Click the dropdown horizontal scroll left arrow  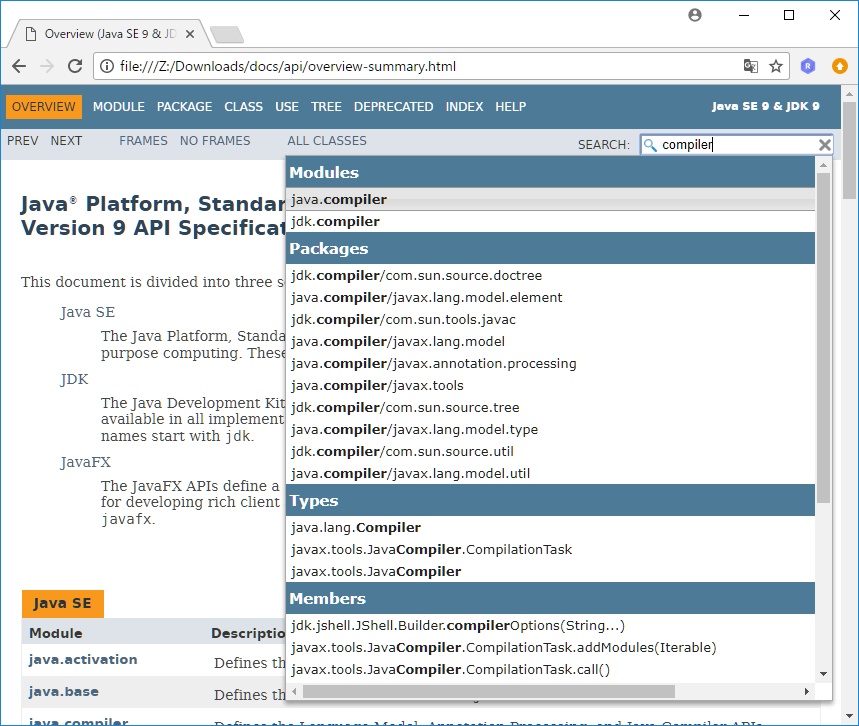pos(294,691)
